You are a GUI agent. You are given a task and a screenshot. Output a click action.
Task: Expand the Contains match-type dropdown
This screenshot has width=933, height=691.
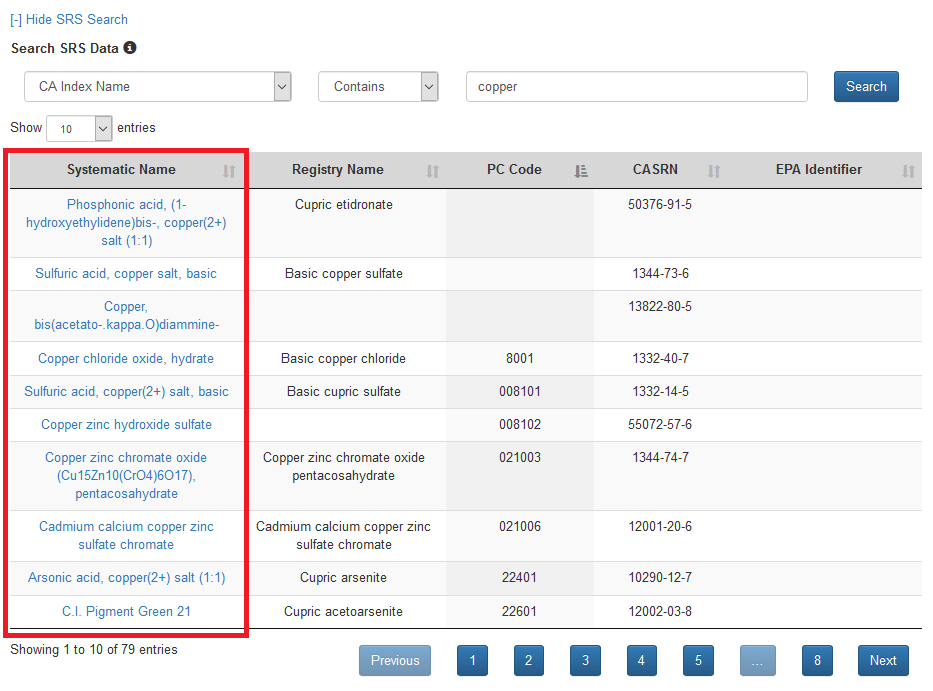tap(378, 87)
